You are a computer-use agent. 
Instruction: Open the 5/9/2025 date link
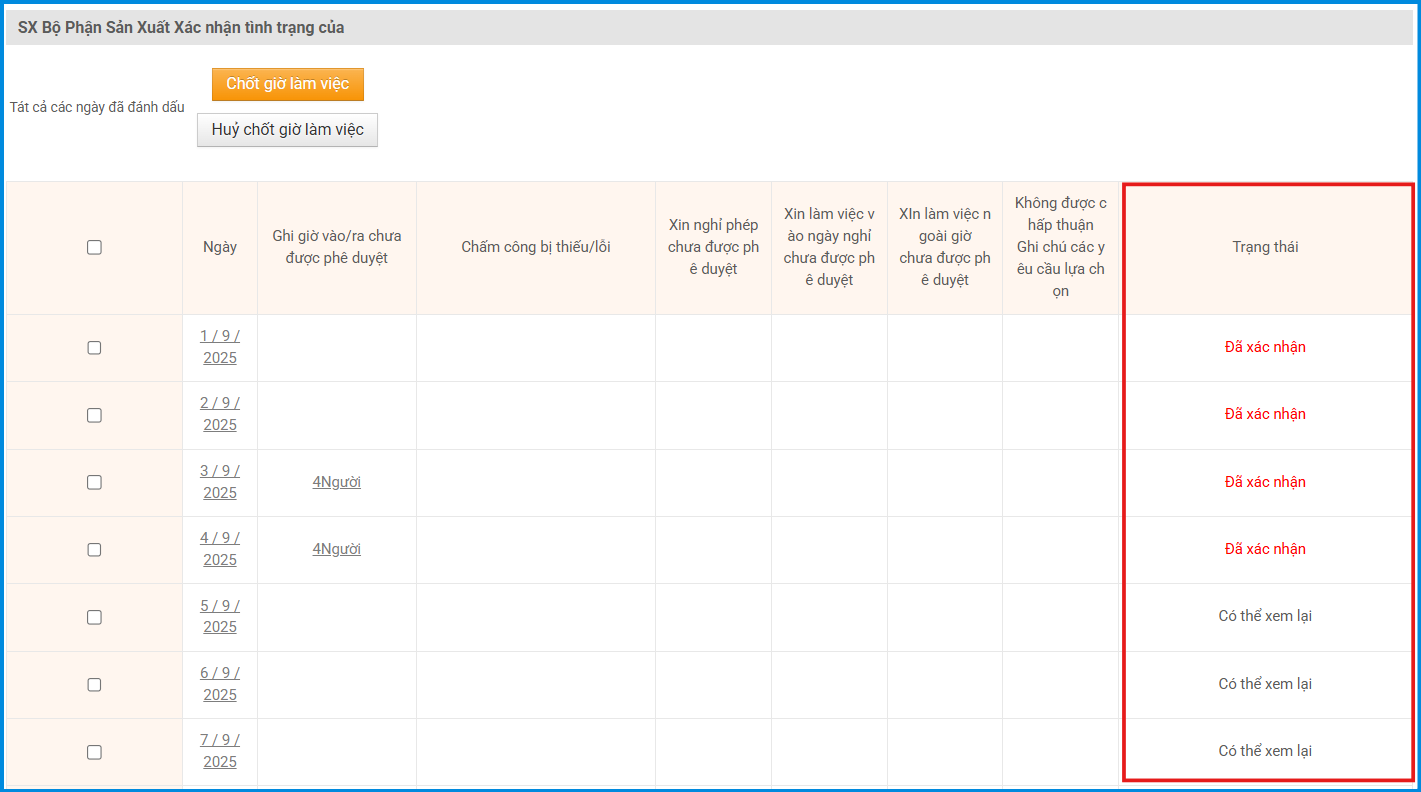point(220,616)
